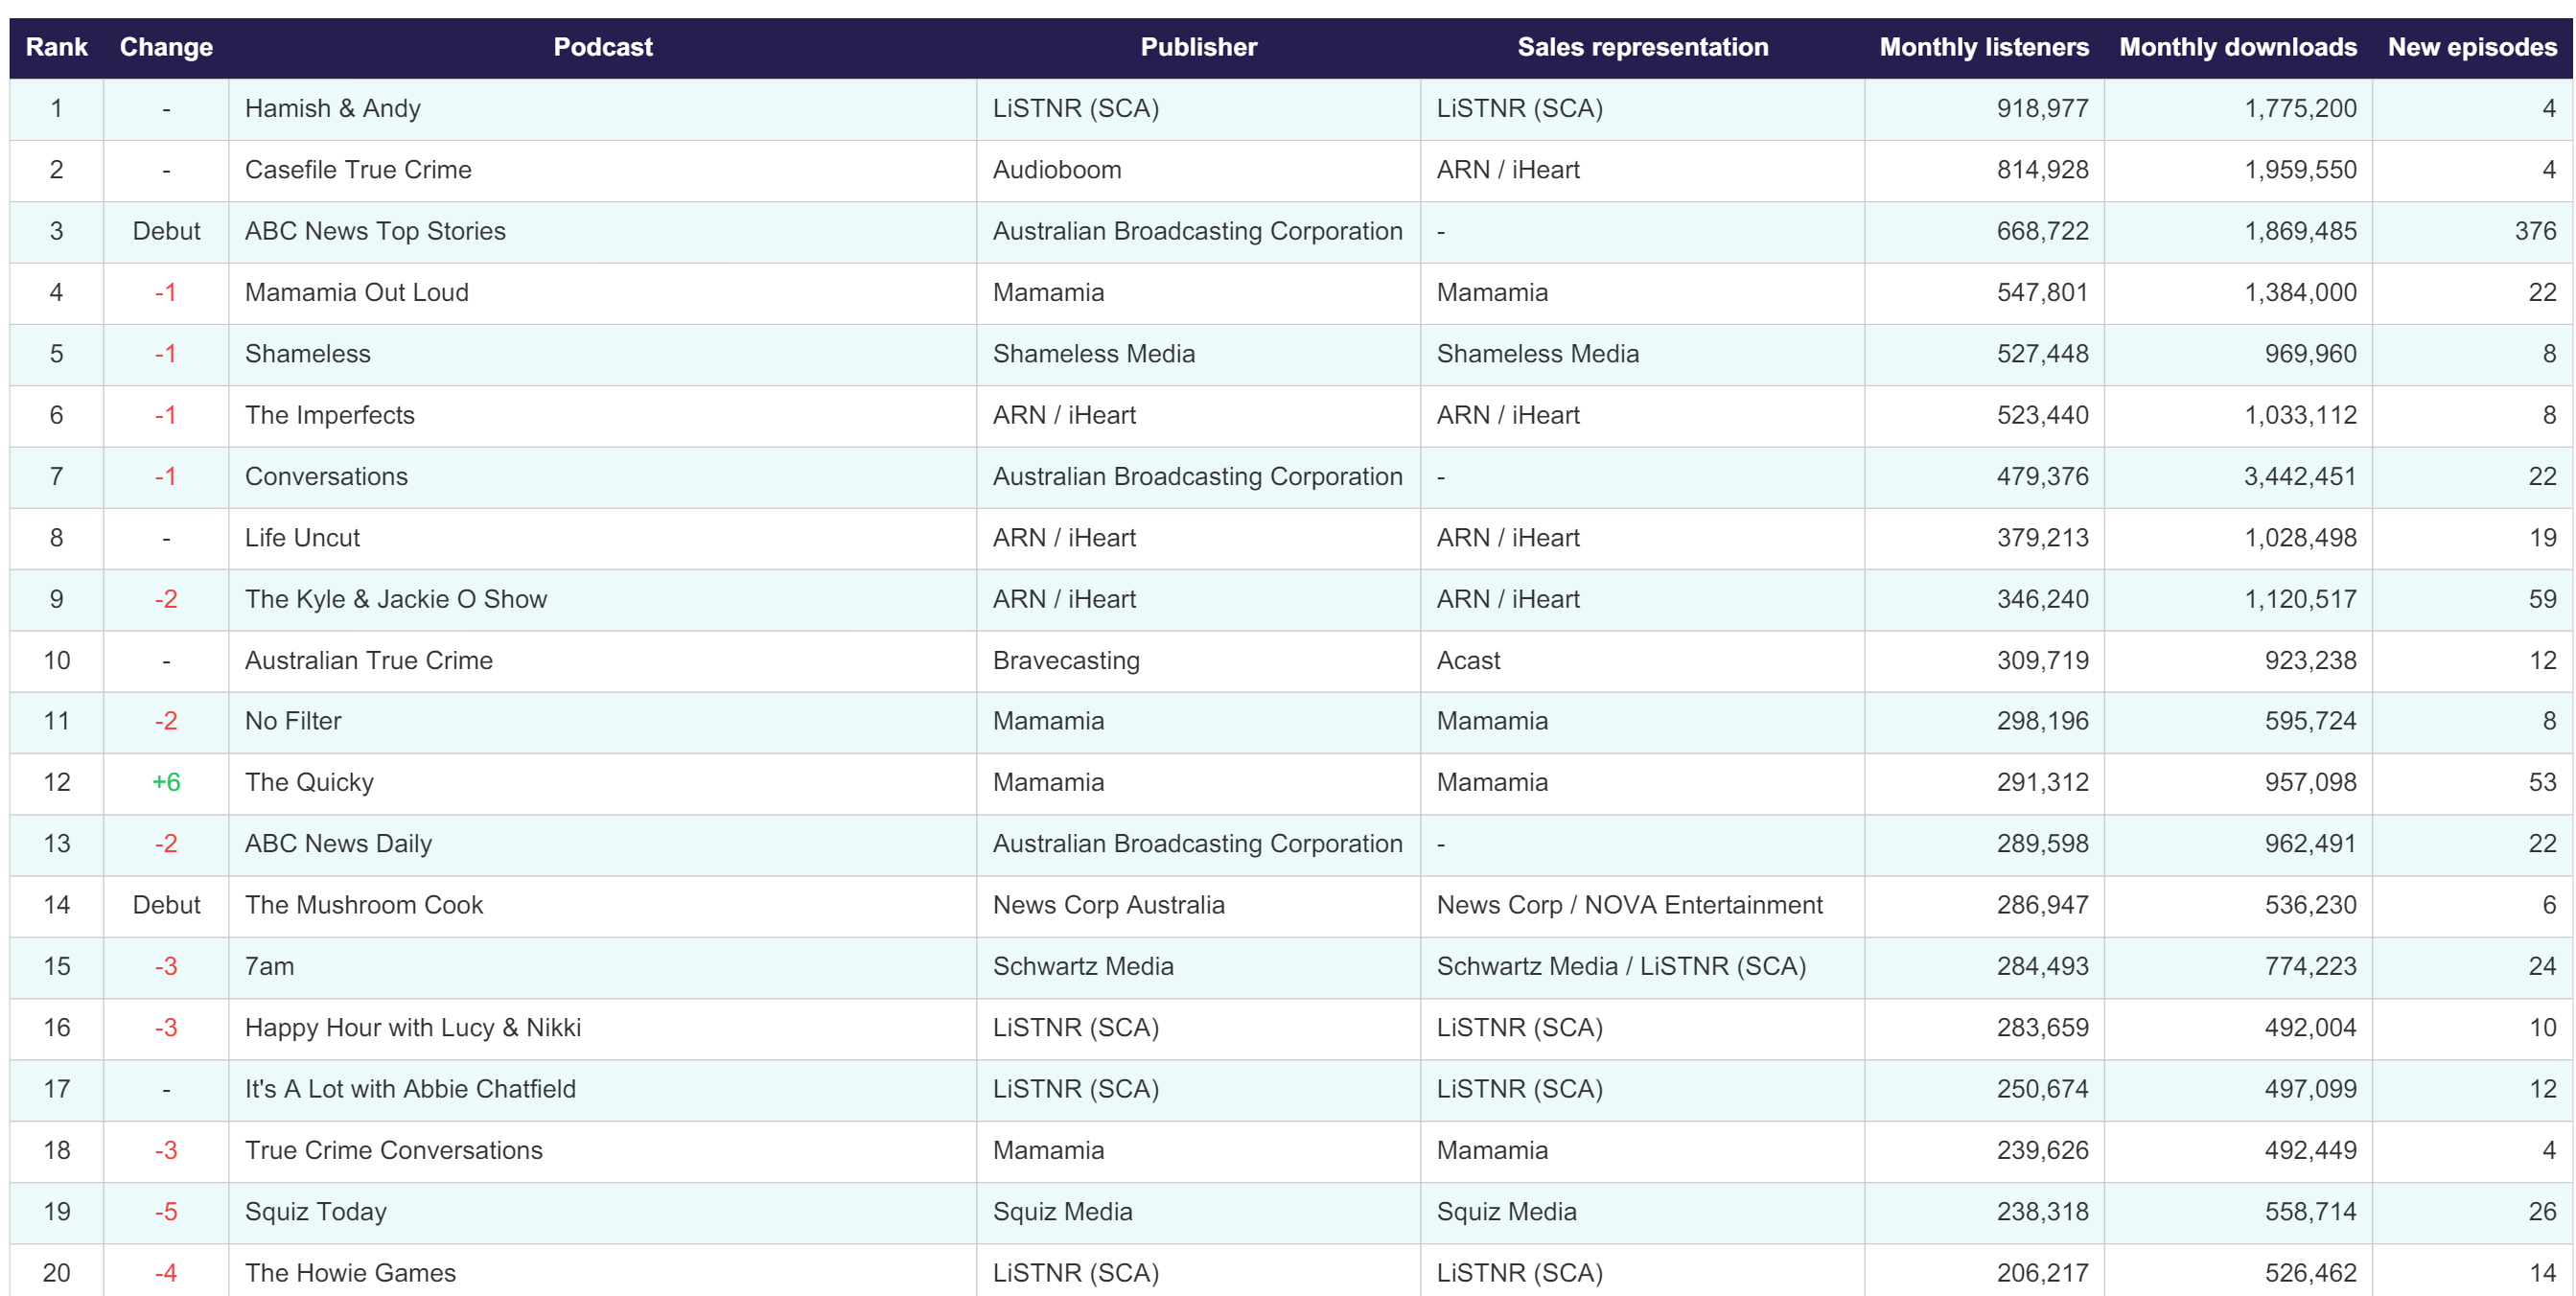The width and height of the screenshot is (2576, 1296).
Task: Select the Hamish & Andy podcast name
Action: 333,108
